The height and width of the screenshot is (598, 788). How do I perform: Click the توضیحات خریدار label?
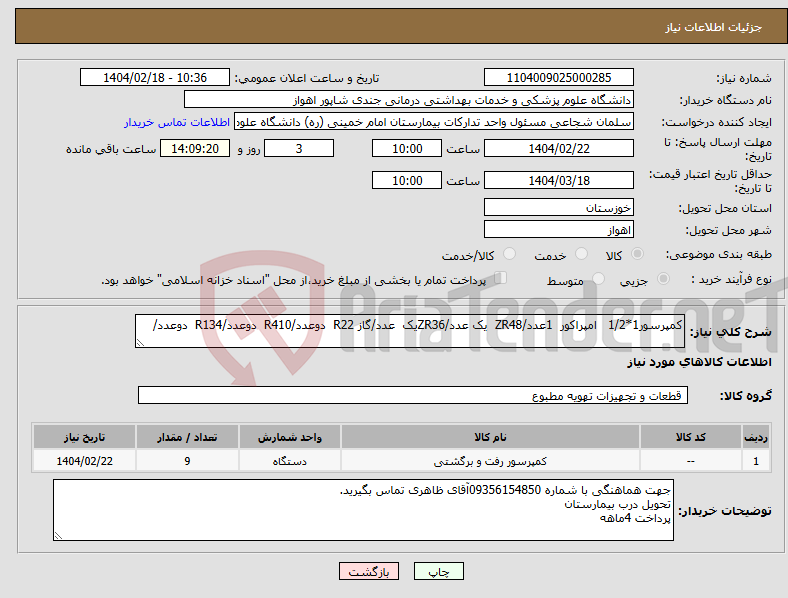[725, 511]
